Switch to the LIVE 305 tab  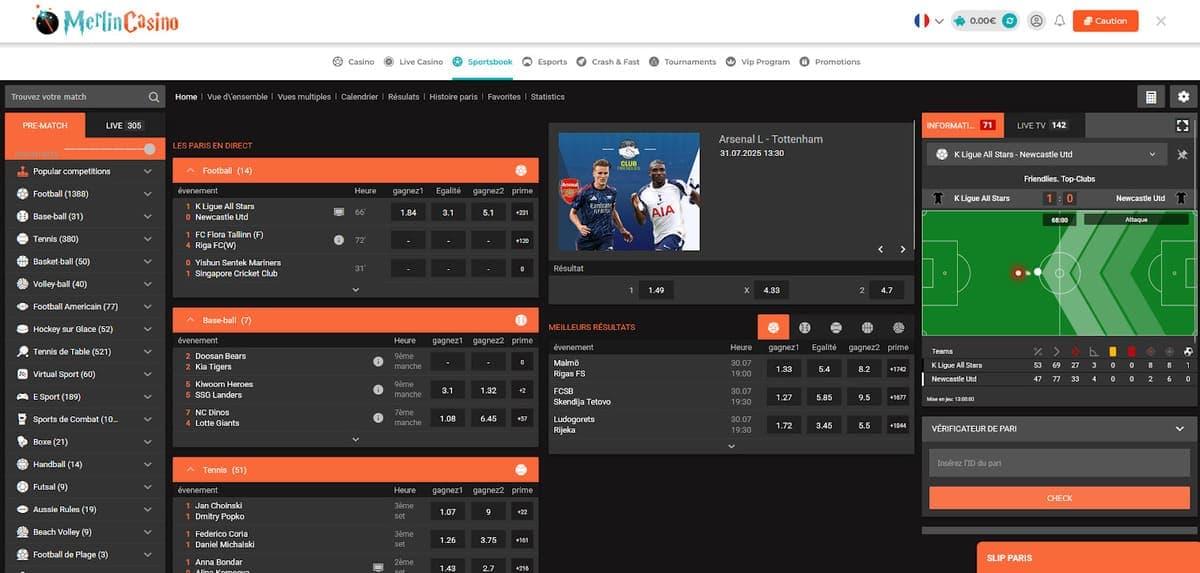(124, 126)
